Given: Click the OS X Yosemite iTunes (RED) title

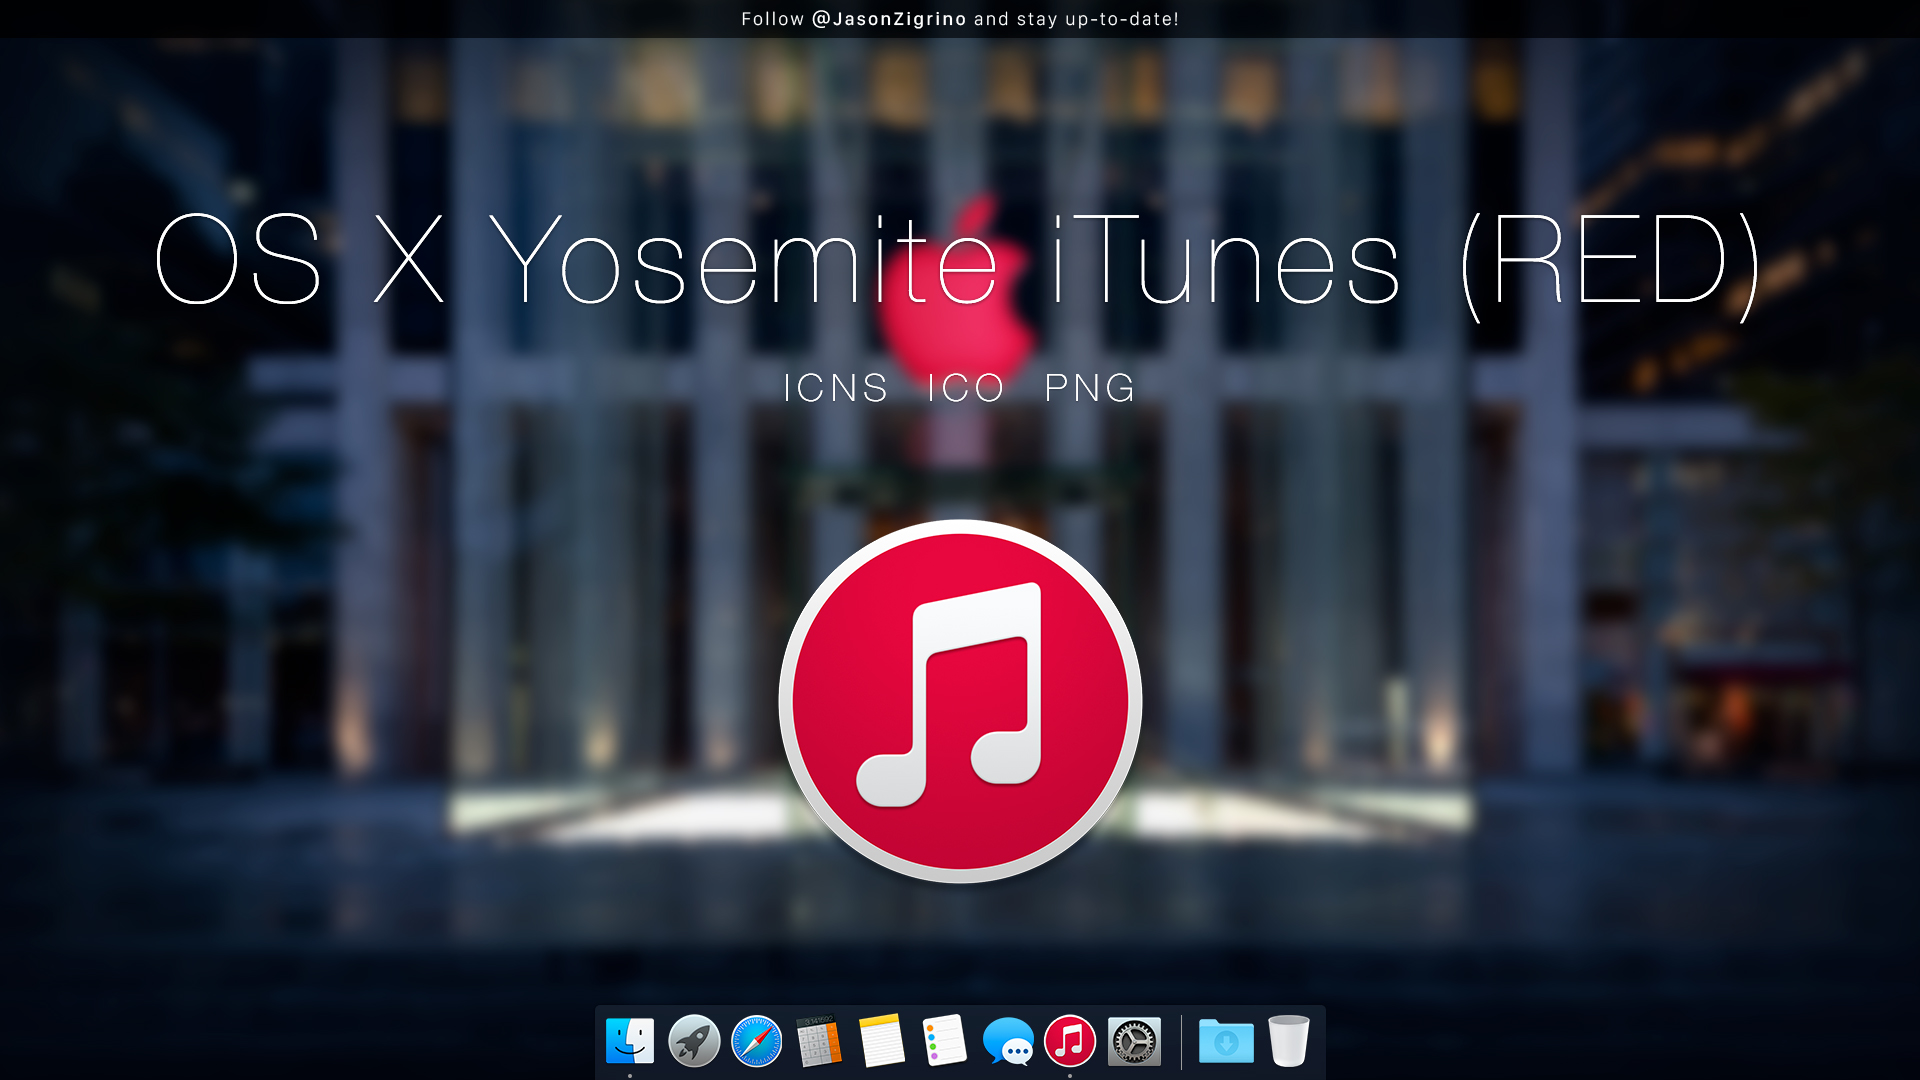Looking at the screenshot, I should point(958,262).
